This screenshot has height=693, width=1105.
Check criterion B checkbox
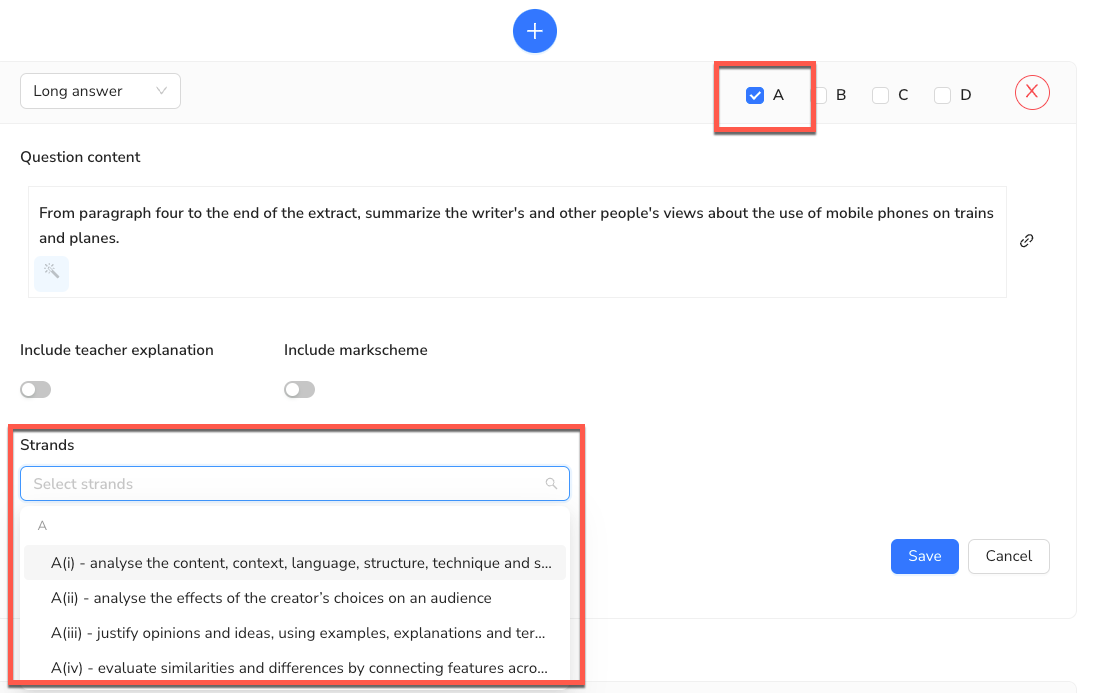point(819,96)
